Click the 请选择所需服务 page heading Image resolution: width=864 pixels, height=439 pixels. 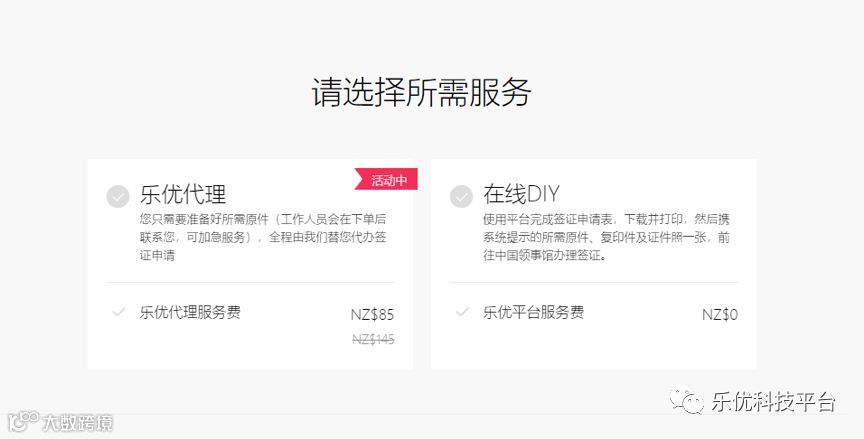(x=422, y=92)
